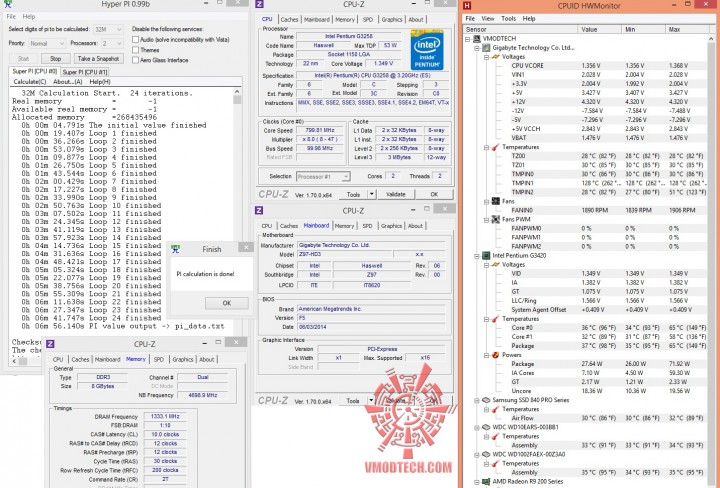This screenshot has height=488, width=720.
Task: Click the Stop button in Hyper PI
Action: tap(56, 59)
